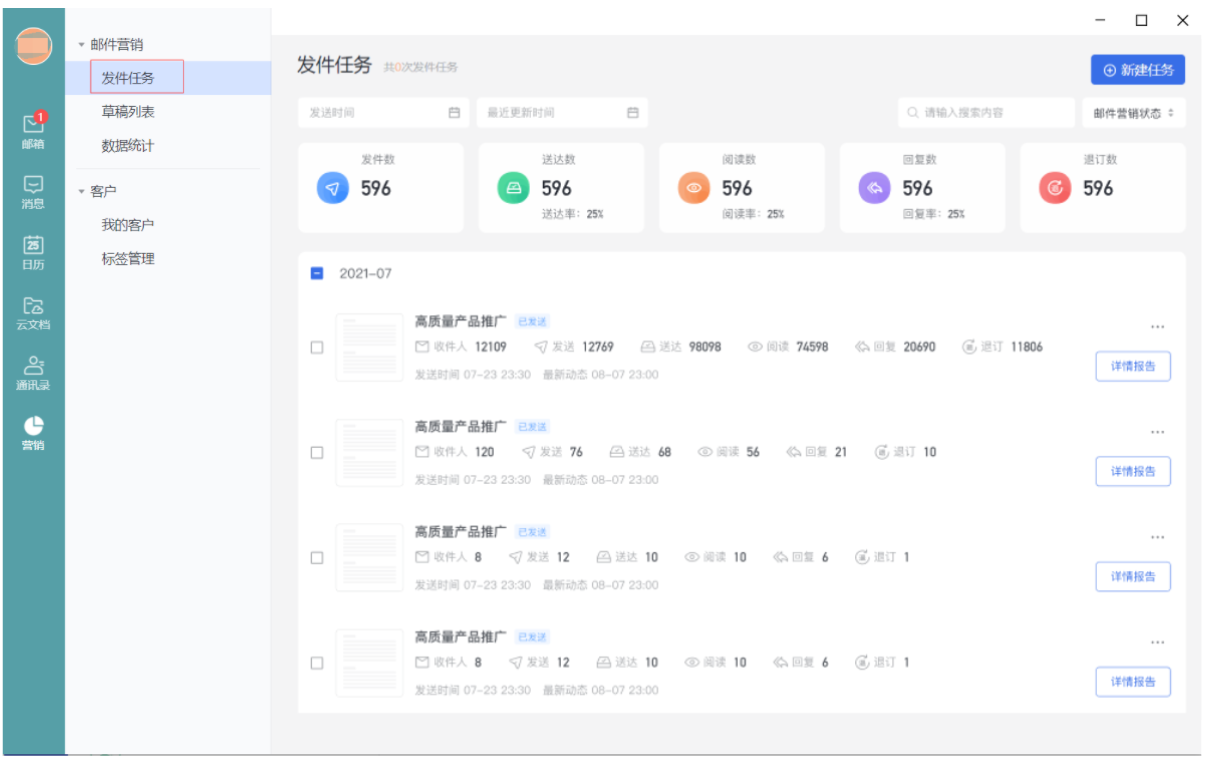Viewport: 1209px width, 767px height.
Task: Check the last task row checkbox
Action: click(x=317, y=663)
